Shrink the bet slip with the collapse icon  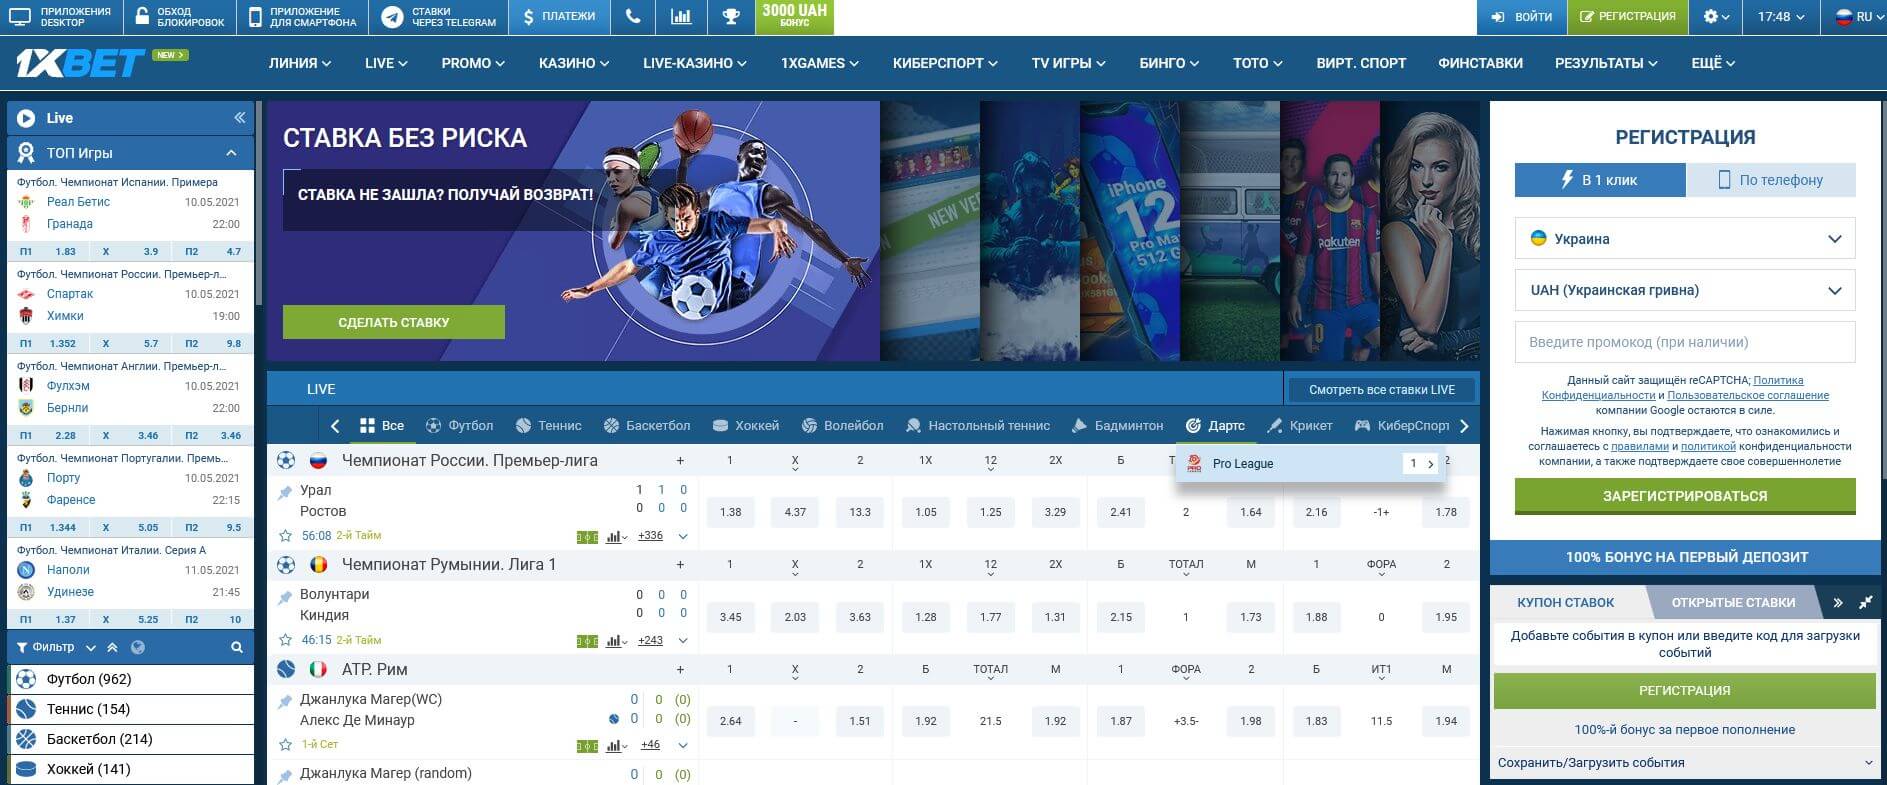1865,602
